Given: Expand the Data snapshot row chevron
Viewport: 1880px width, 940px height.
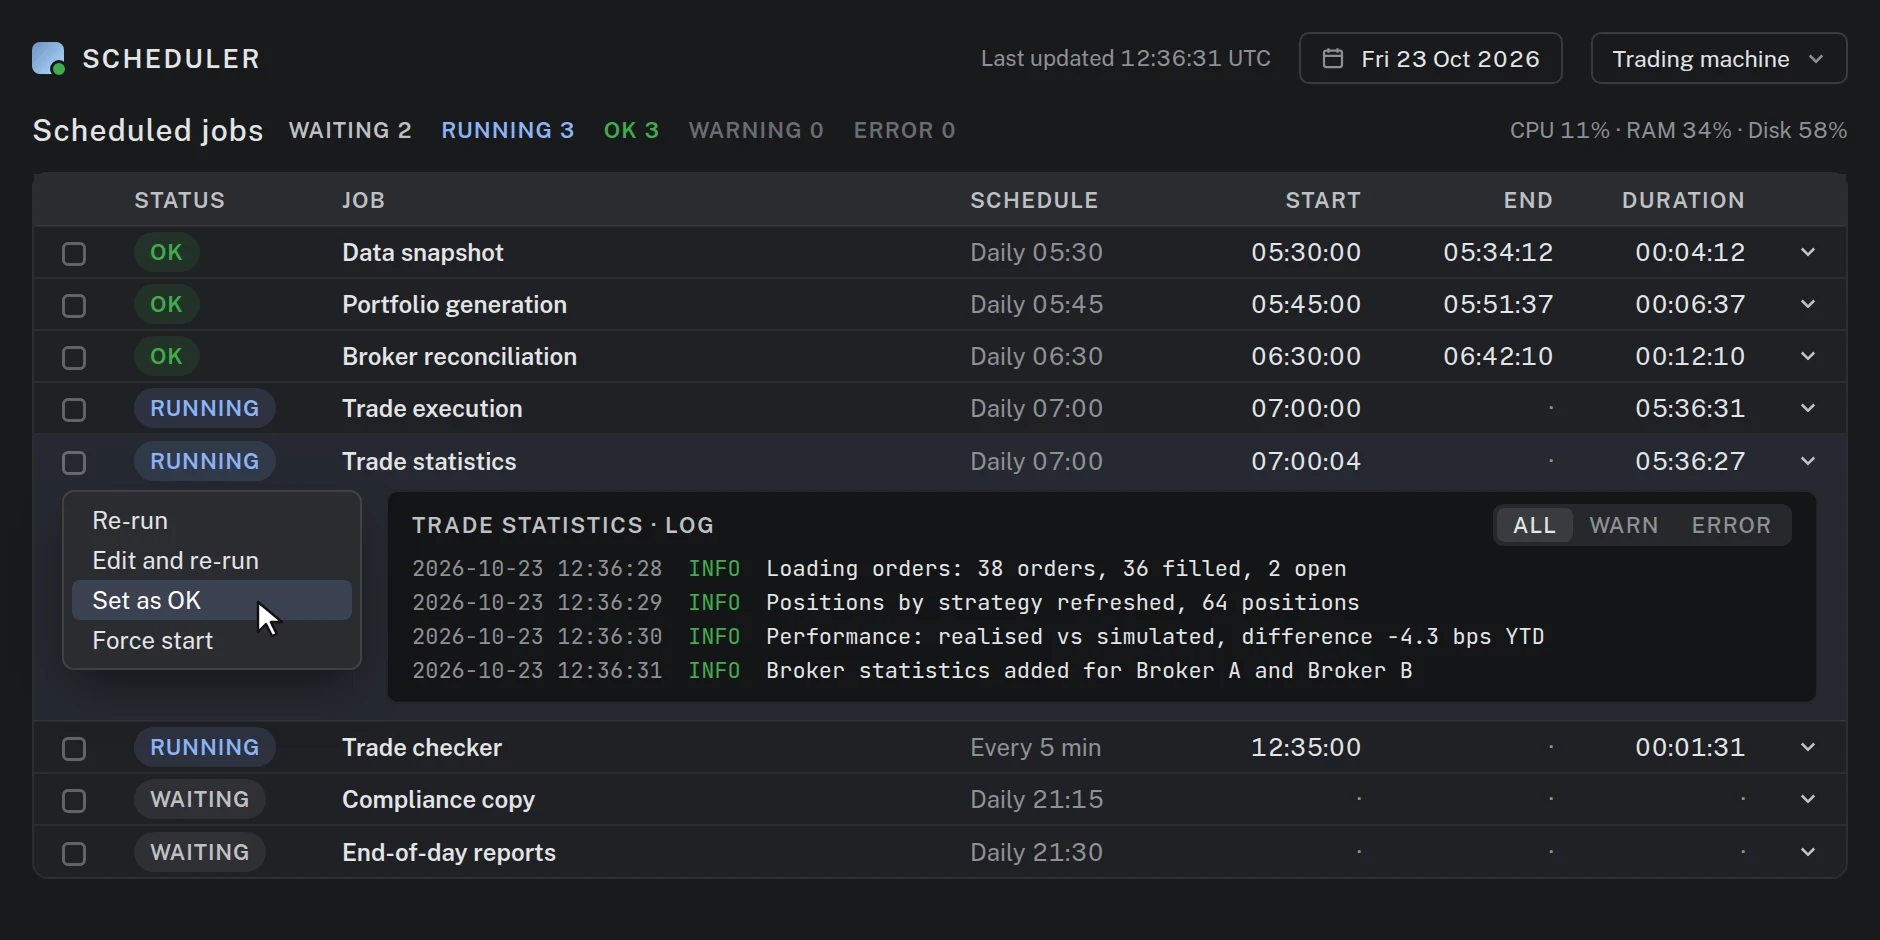Looking at the screenshot, I should pyautogui.click(x=1808, y=252).
